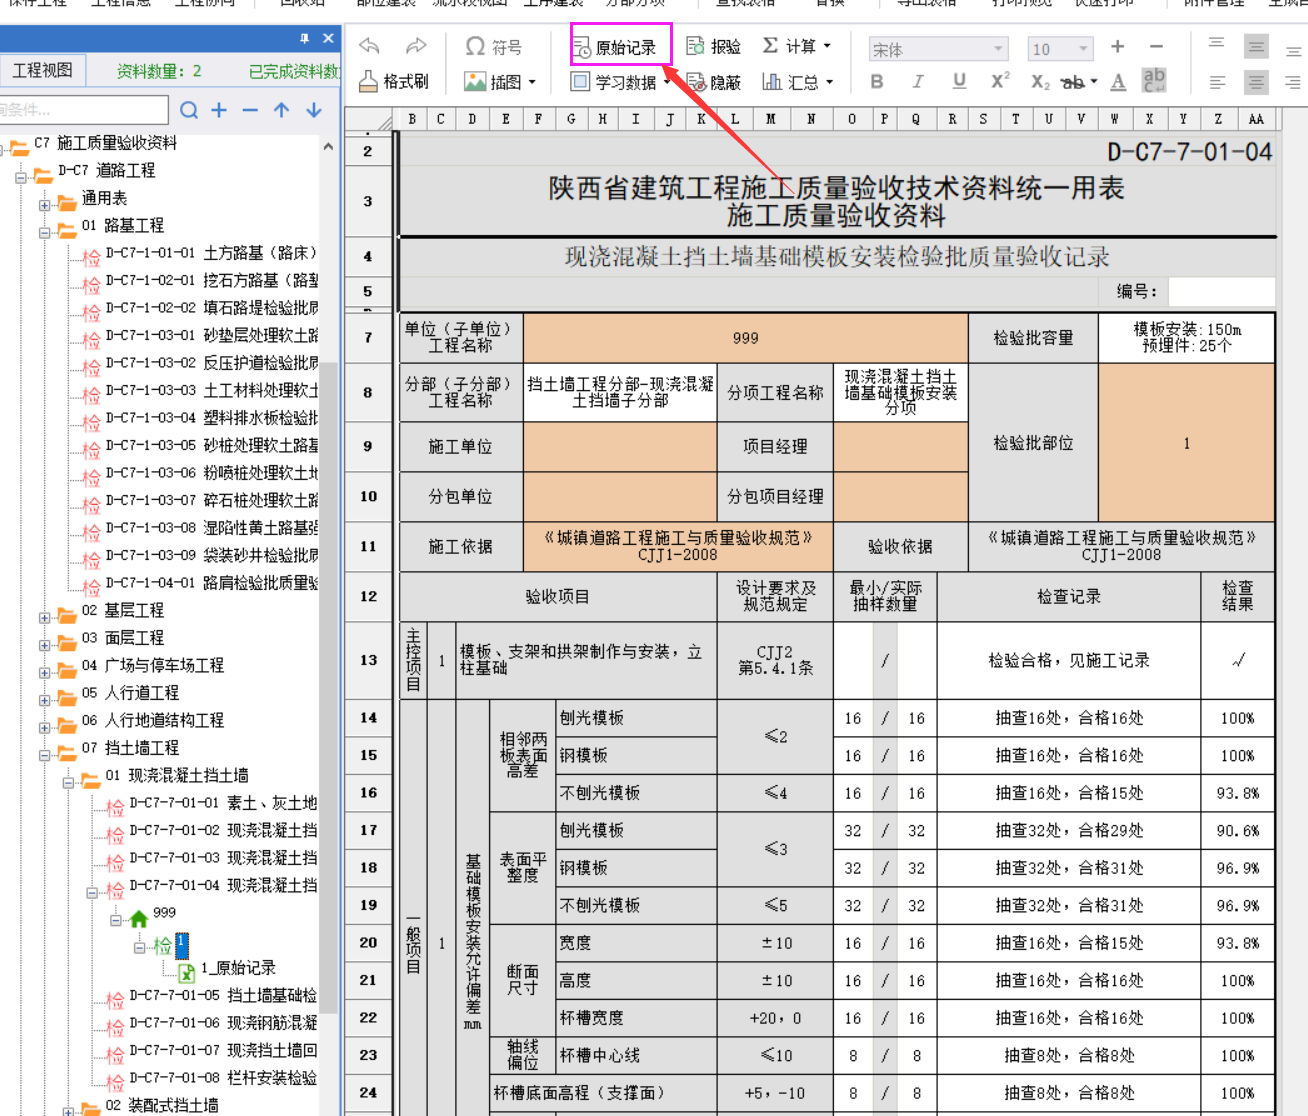The image size is (1308, 1116).
Task: Toggle center horizontal alignment
Action: [x=1256, y=82]
